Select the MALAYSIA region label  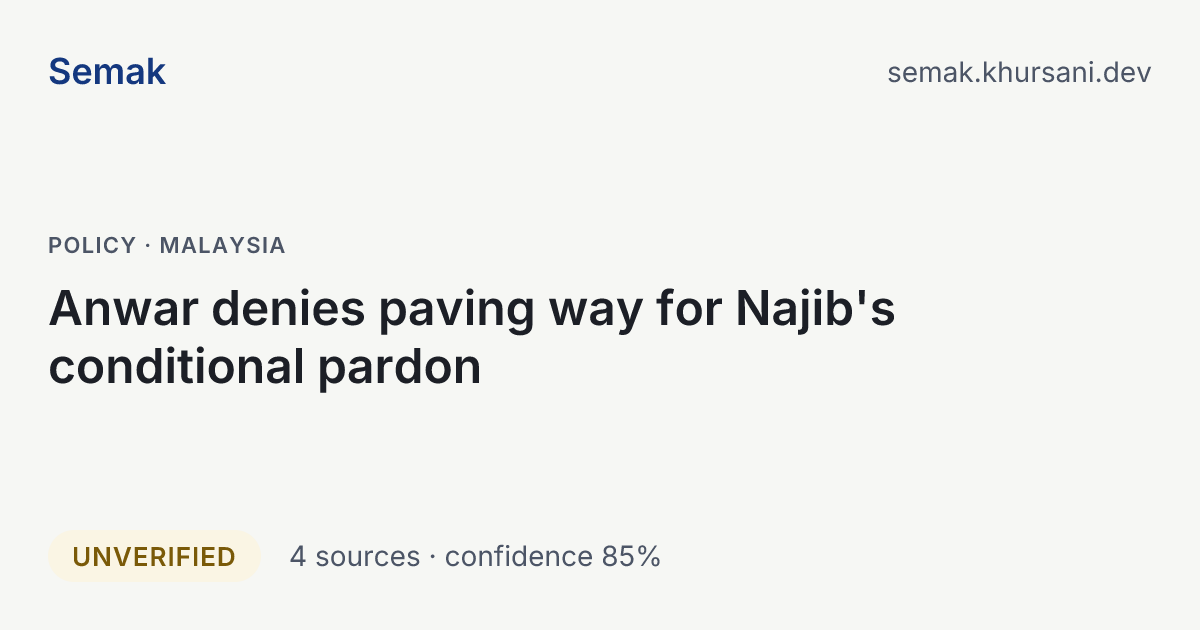click(223, 245)
